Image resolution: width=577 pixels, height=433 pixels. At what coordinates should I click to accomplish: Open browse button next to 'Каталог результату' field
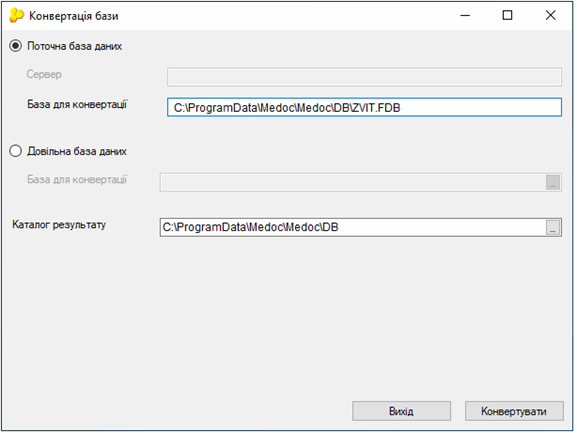pyautogui.click(x=553, y=227)
